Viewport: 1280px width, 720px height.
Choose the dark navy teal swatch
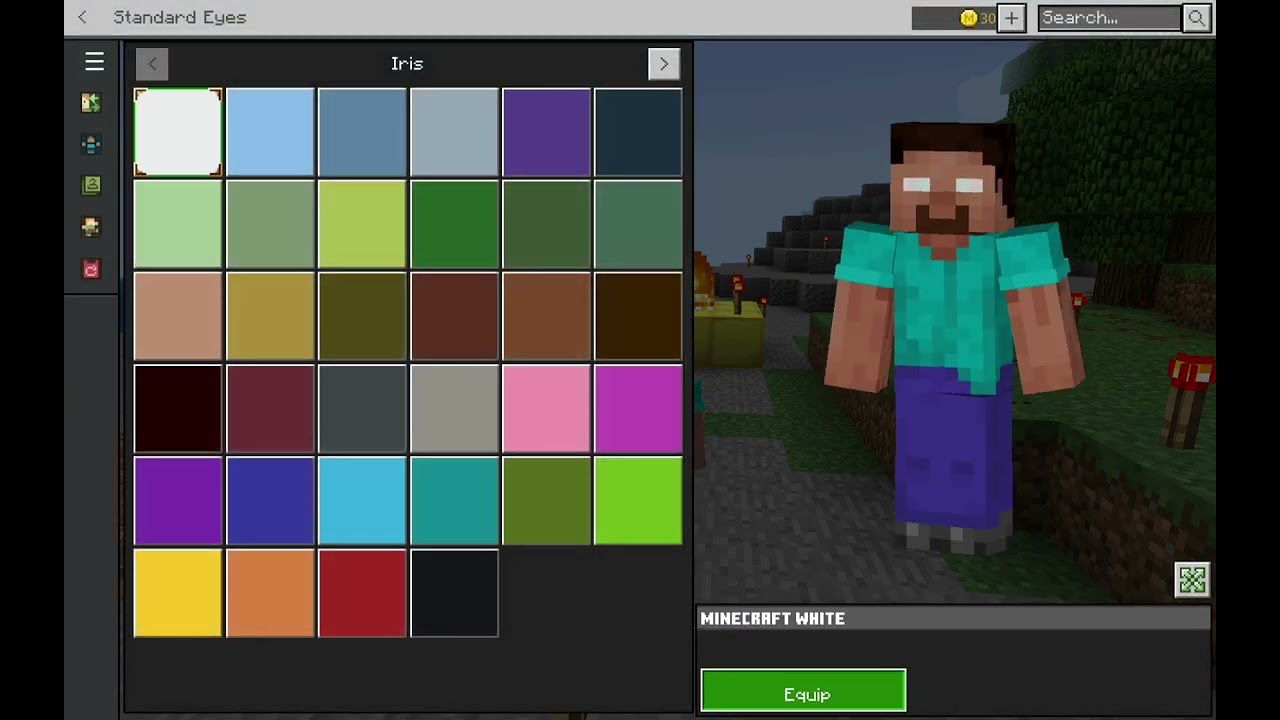point(638,132)
